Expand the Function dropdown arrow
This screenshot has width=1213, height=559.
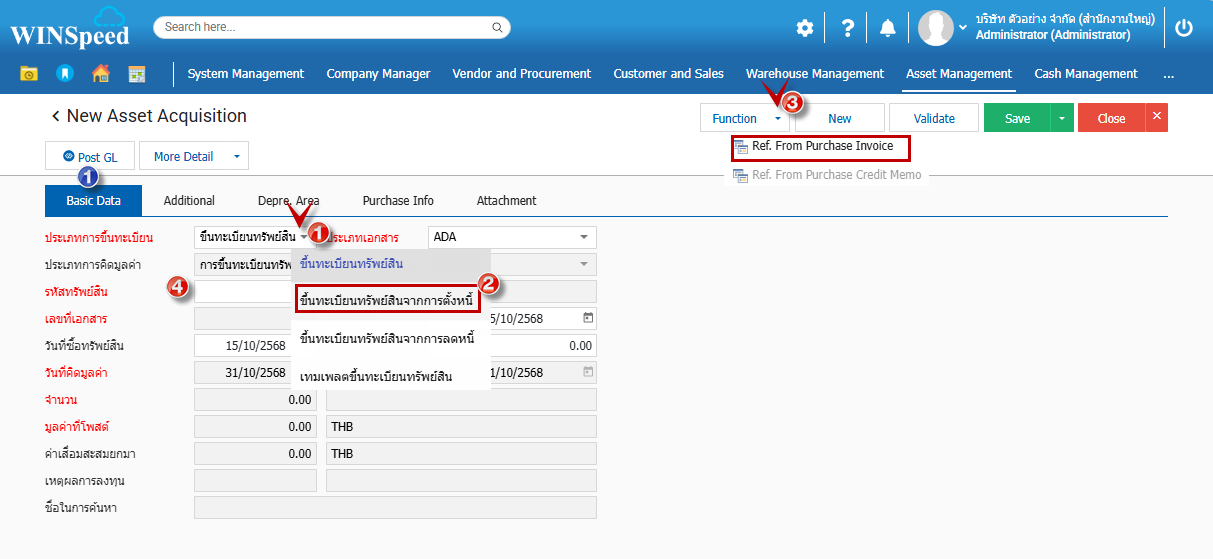(777, 119)
